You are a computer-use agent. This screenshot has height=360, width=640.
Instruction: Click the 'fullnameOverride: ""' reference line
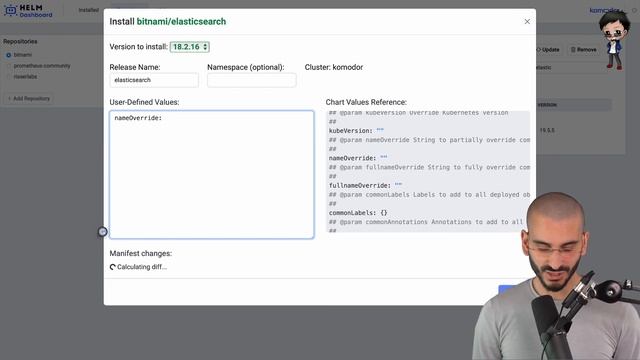(x=365, y=185)
